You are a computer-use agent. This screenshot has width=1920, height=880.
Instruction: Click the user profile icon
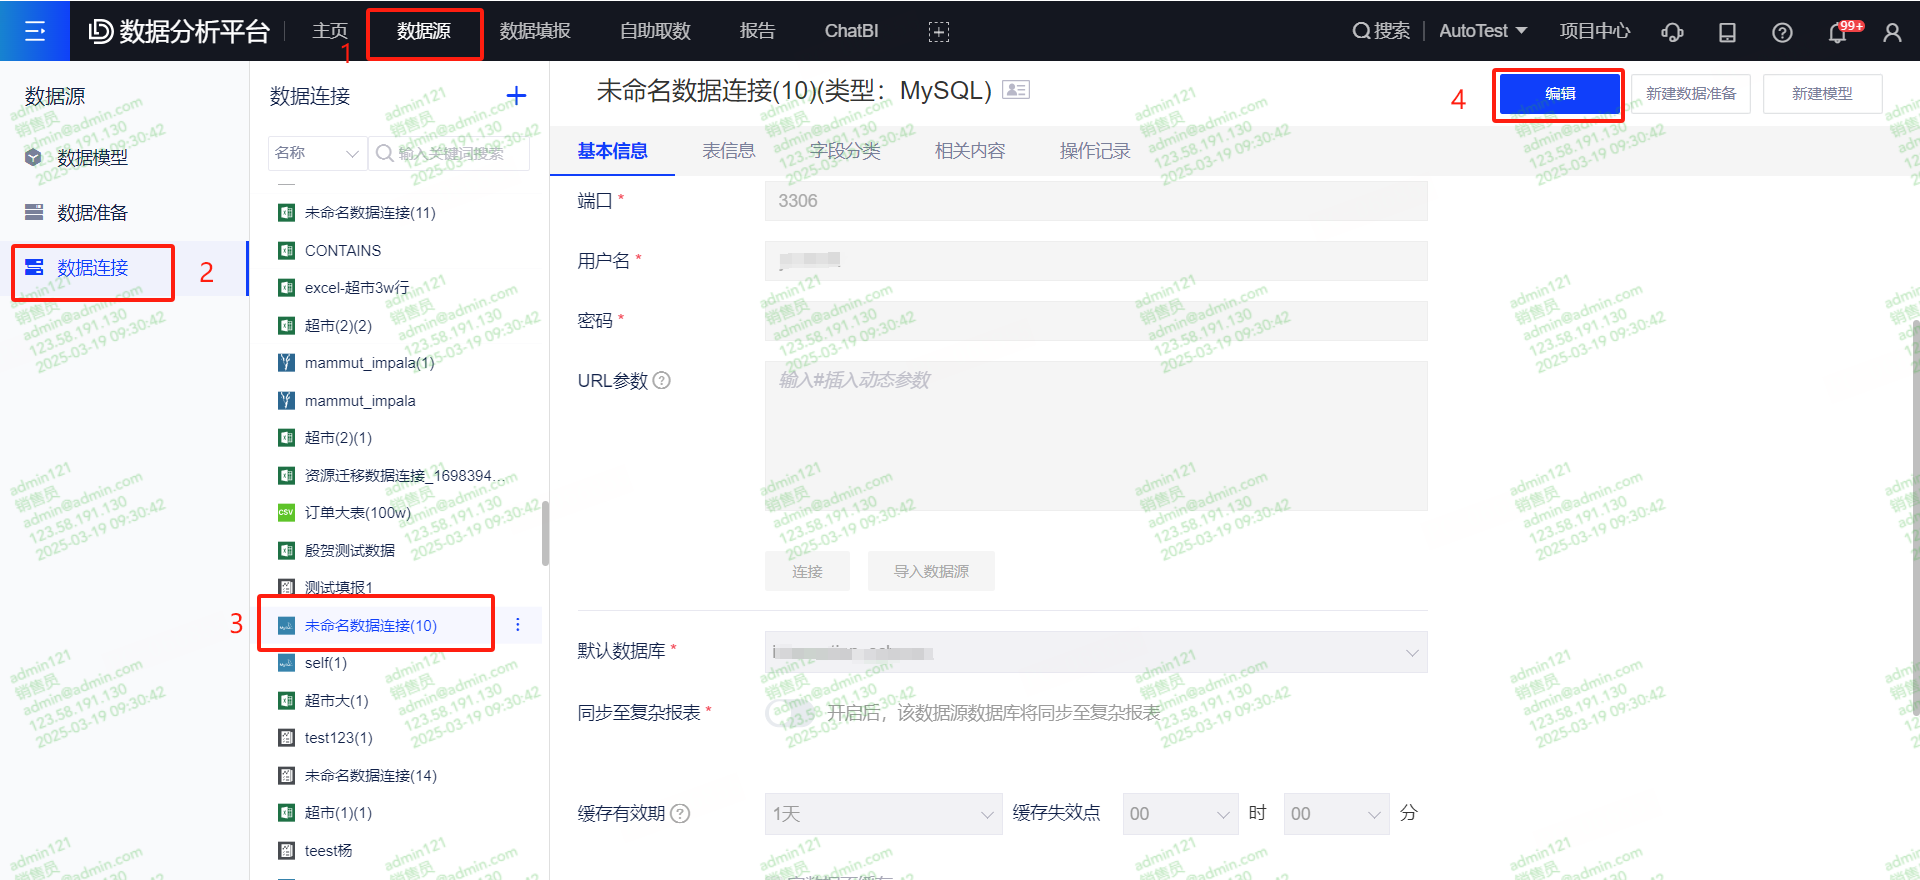1892,32
